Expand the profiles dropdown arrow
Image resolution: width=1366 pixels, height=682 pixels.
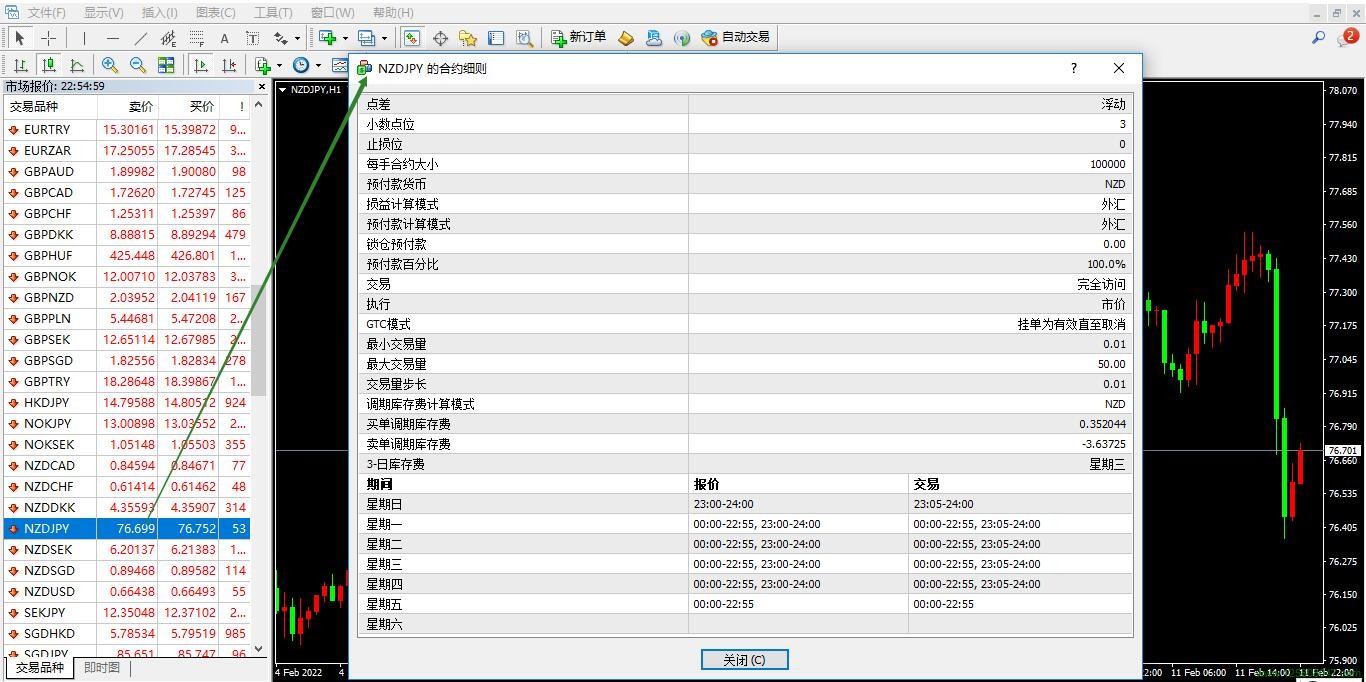[x=384, y=38]
